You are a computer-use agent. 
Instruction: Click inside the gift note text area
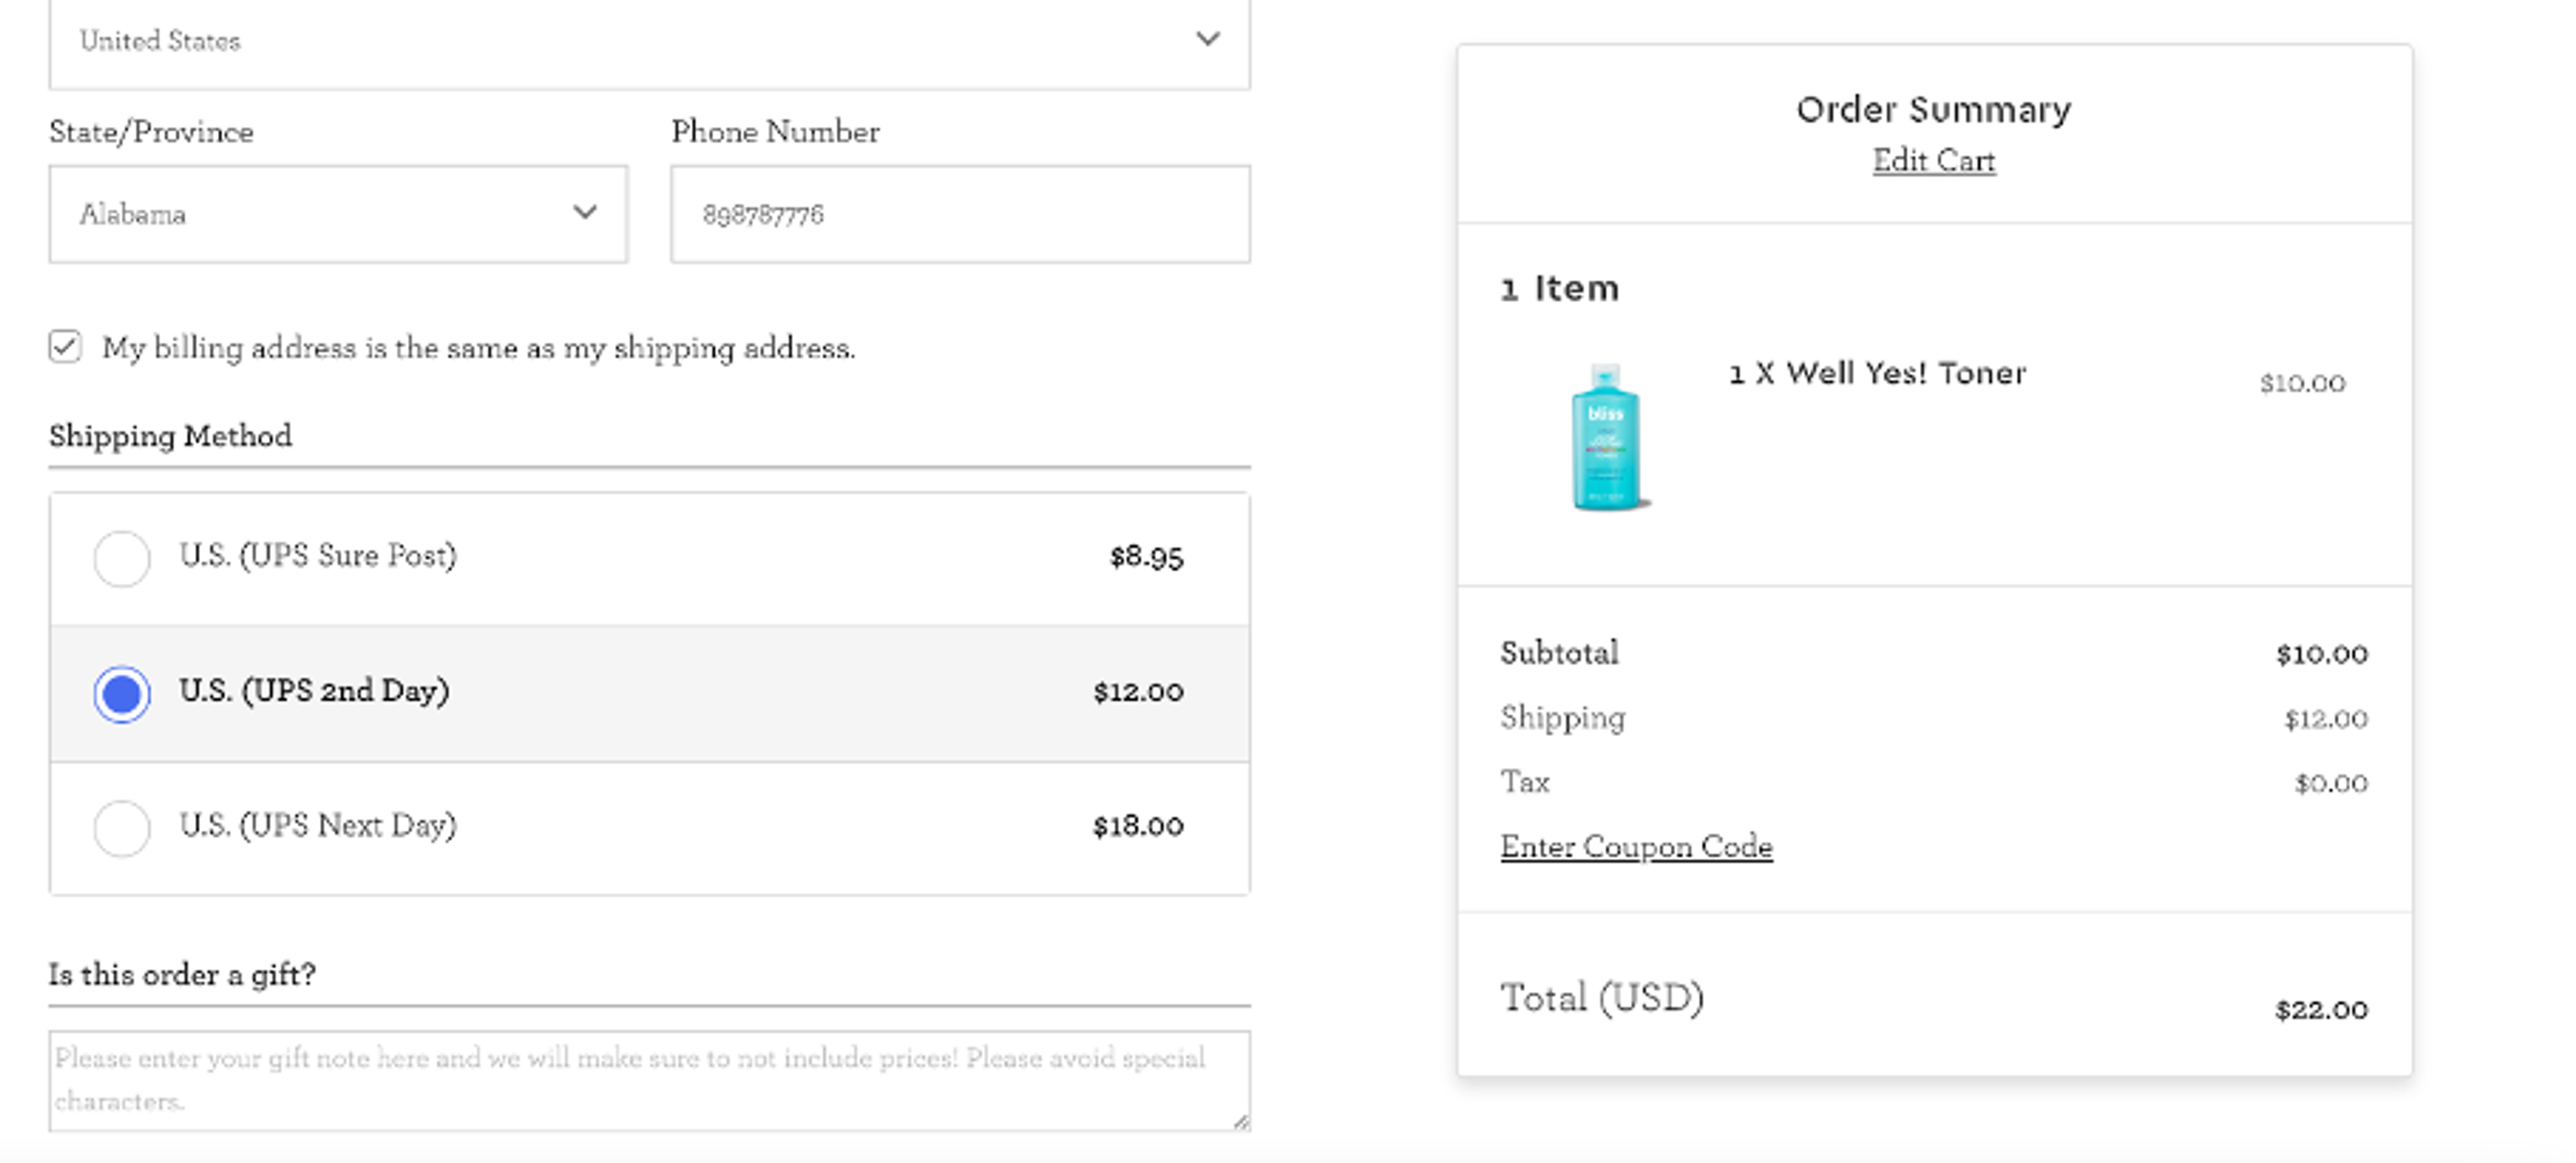650,1080
